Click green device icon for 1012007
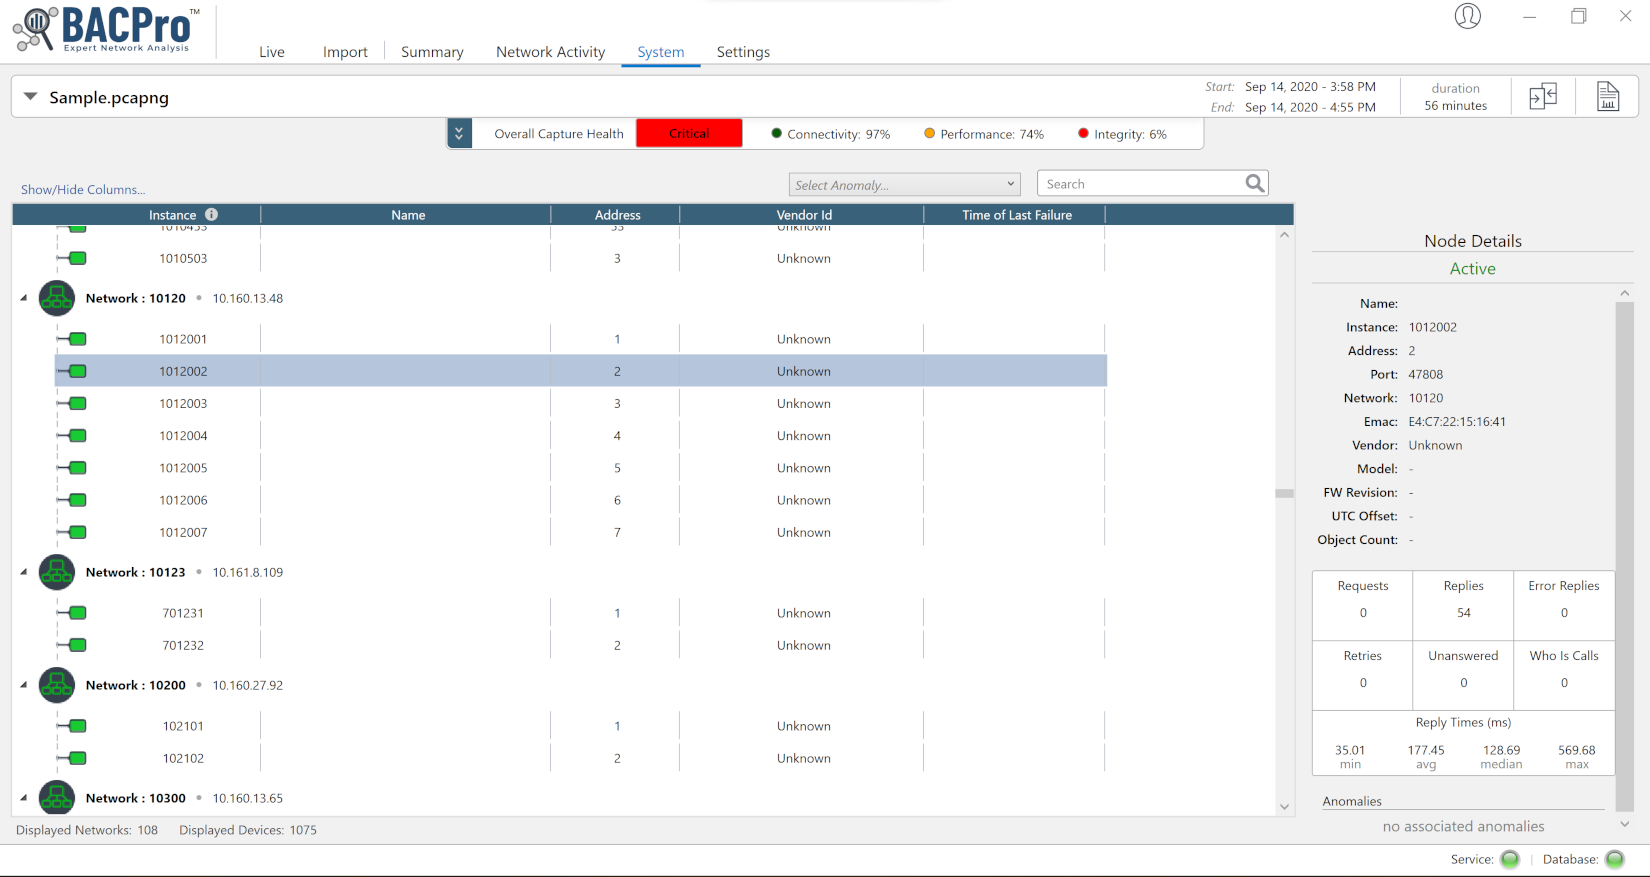 (x=77, y=532)
